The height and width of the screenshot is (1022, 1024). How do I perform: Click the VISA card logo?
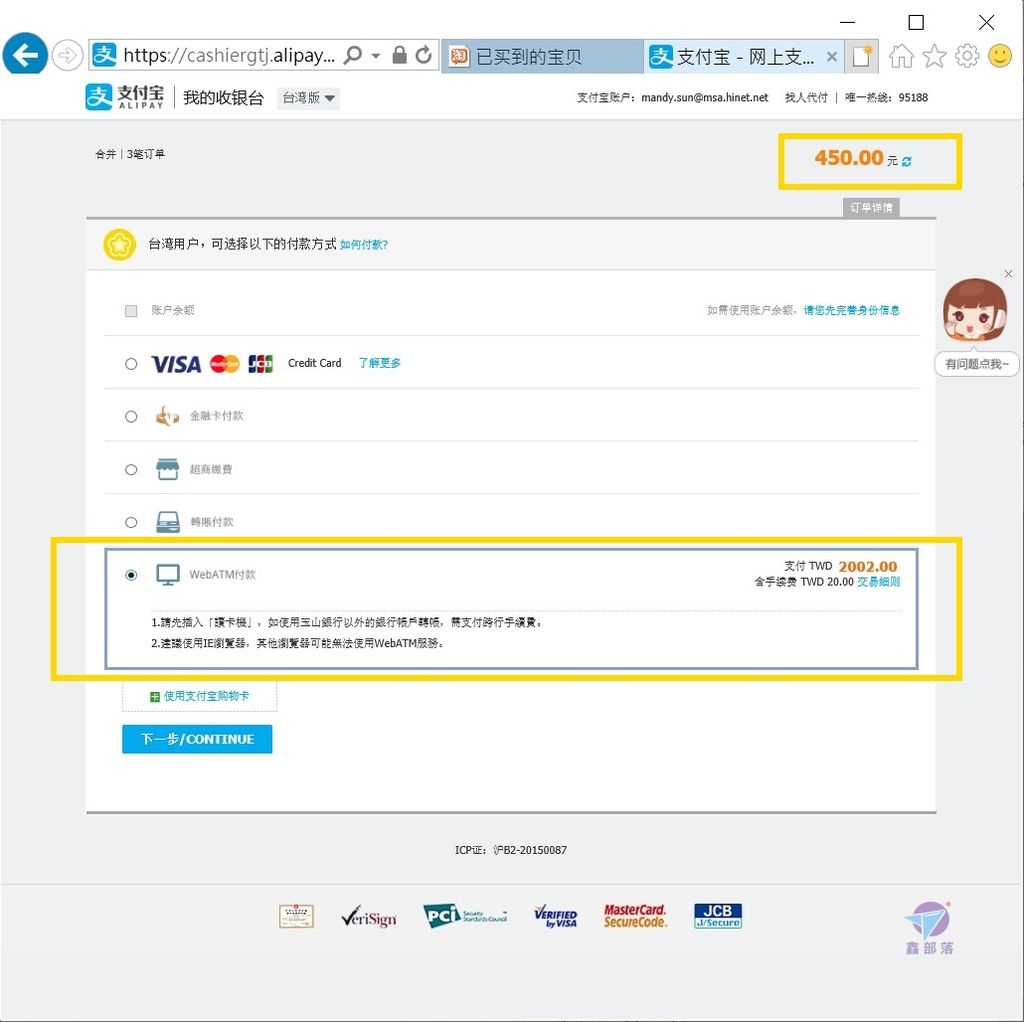[176, 364]
